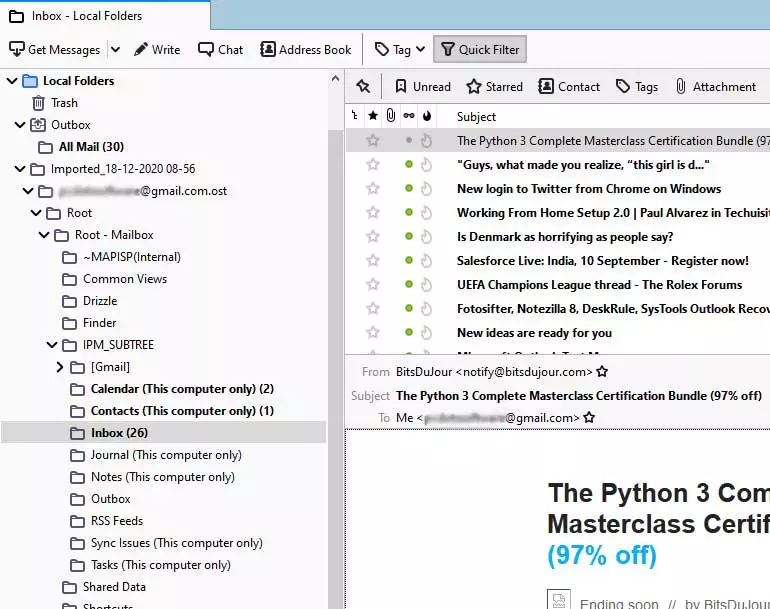
Task: Open Calendar (This computer only) folder
Action: point(182,389)
